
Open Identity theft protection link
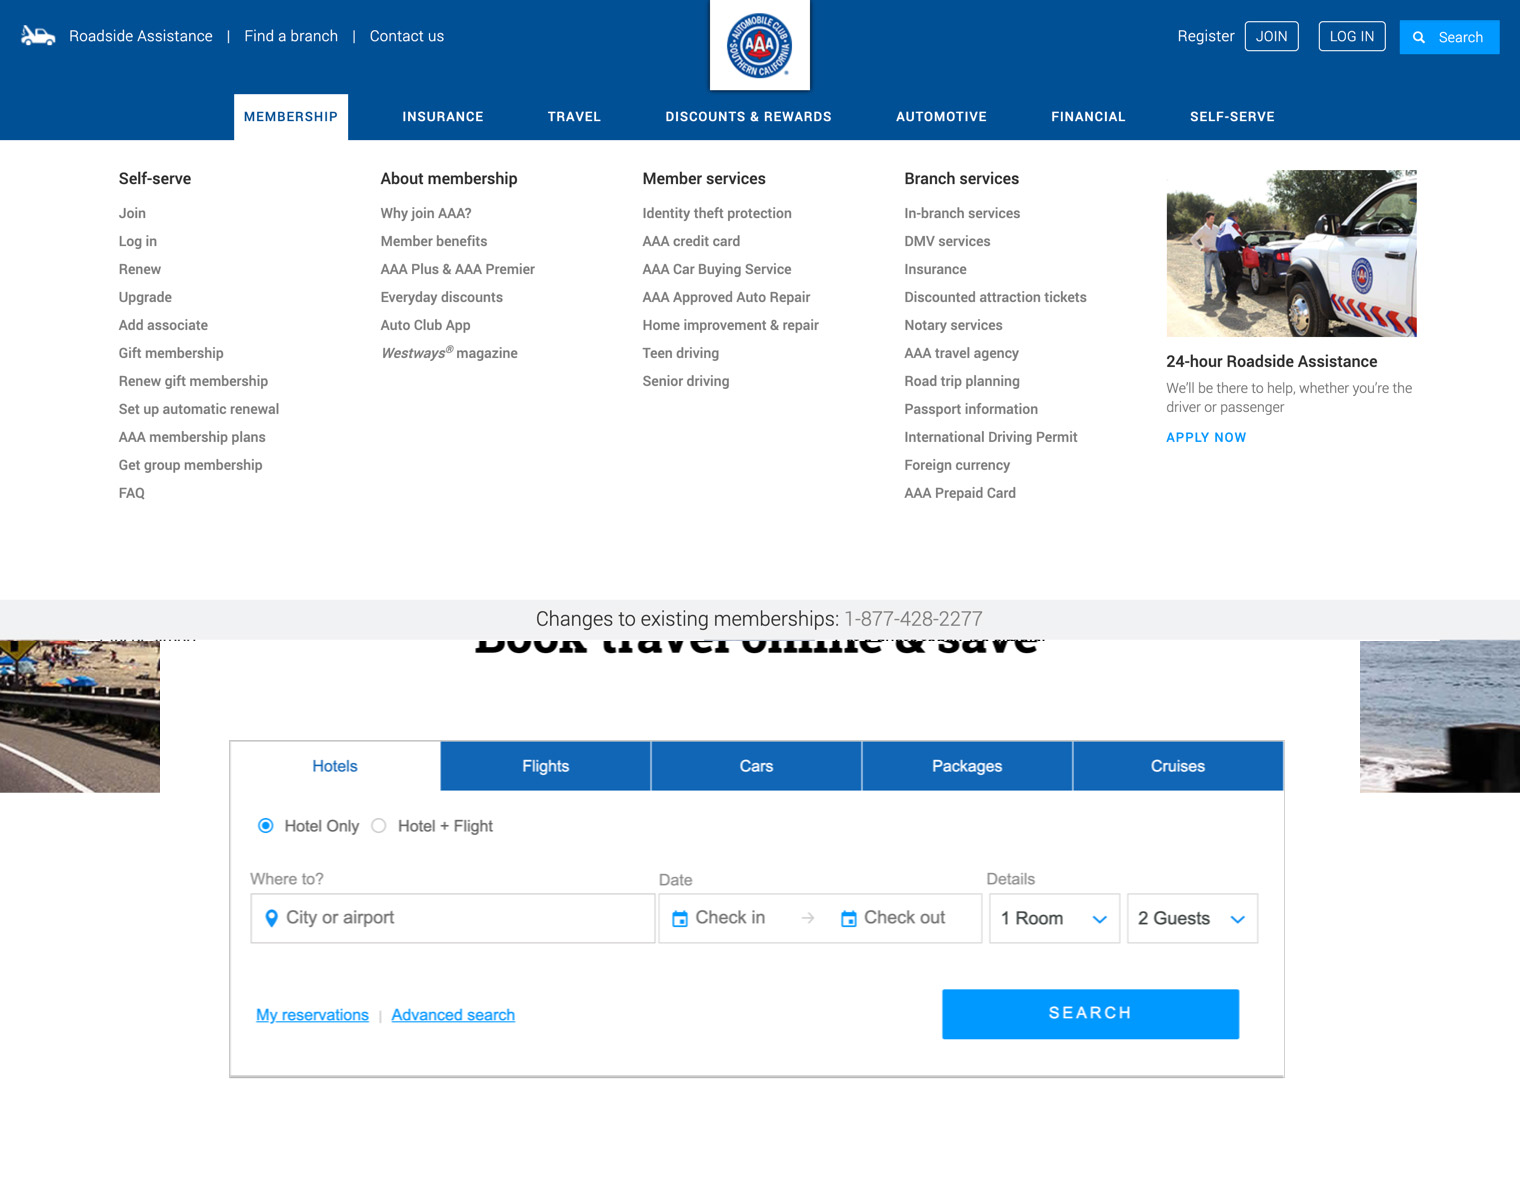point(717,213)
